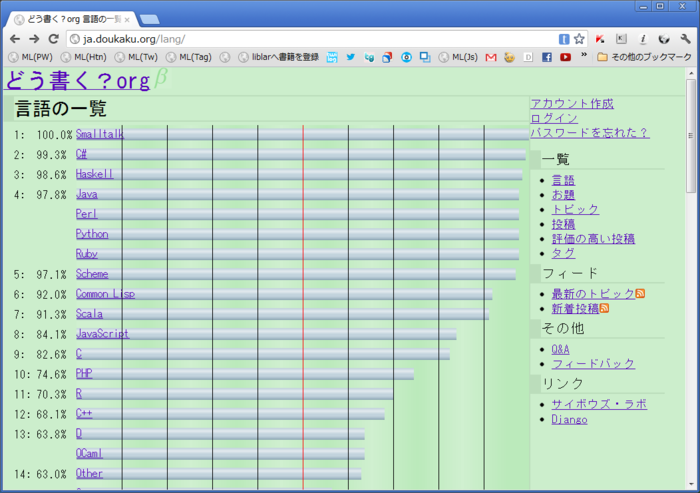
Task: Open the フィードバック link
Action: click(x=593, y=363)
